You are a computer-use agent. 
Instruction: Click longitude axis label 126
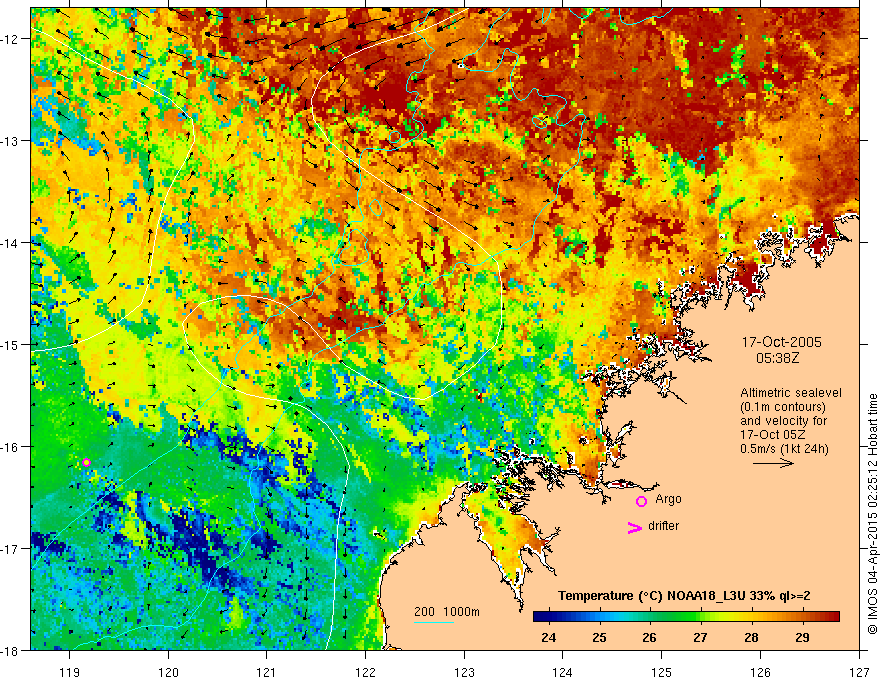(760, 672)
